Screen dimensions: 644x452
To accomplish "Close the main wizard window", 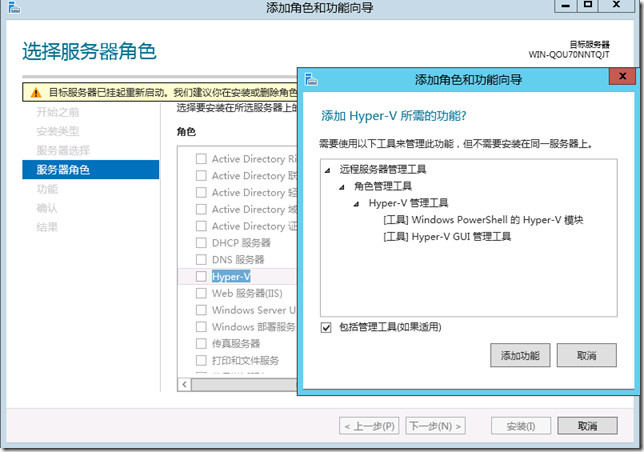I will (x=616, y=5).
